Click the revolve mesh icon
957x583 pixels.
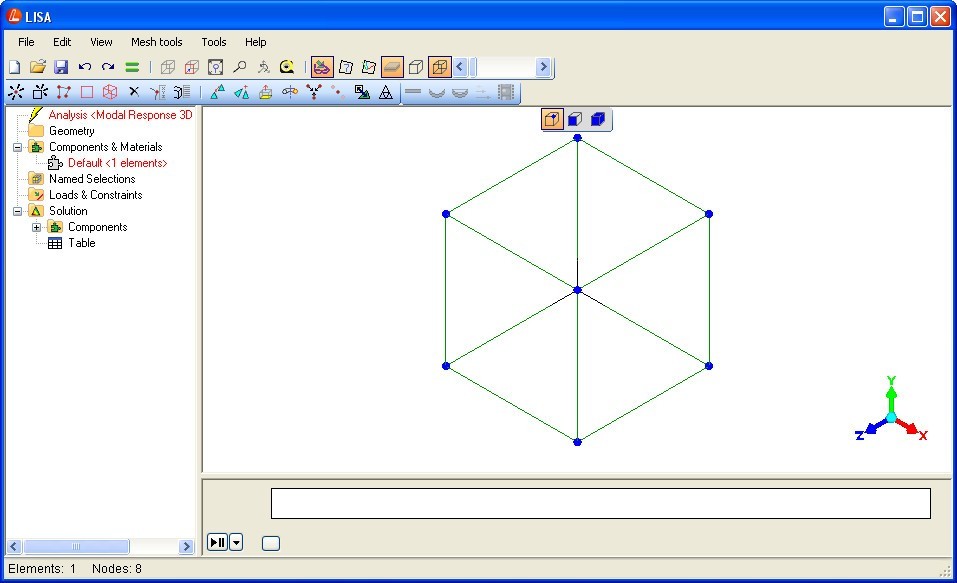290,92
